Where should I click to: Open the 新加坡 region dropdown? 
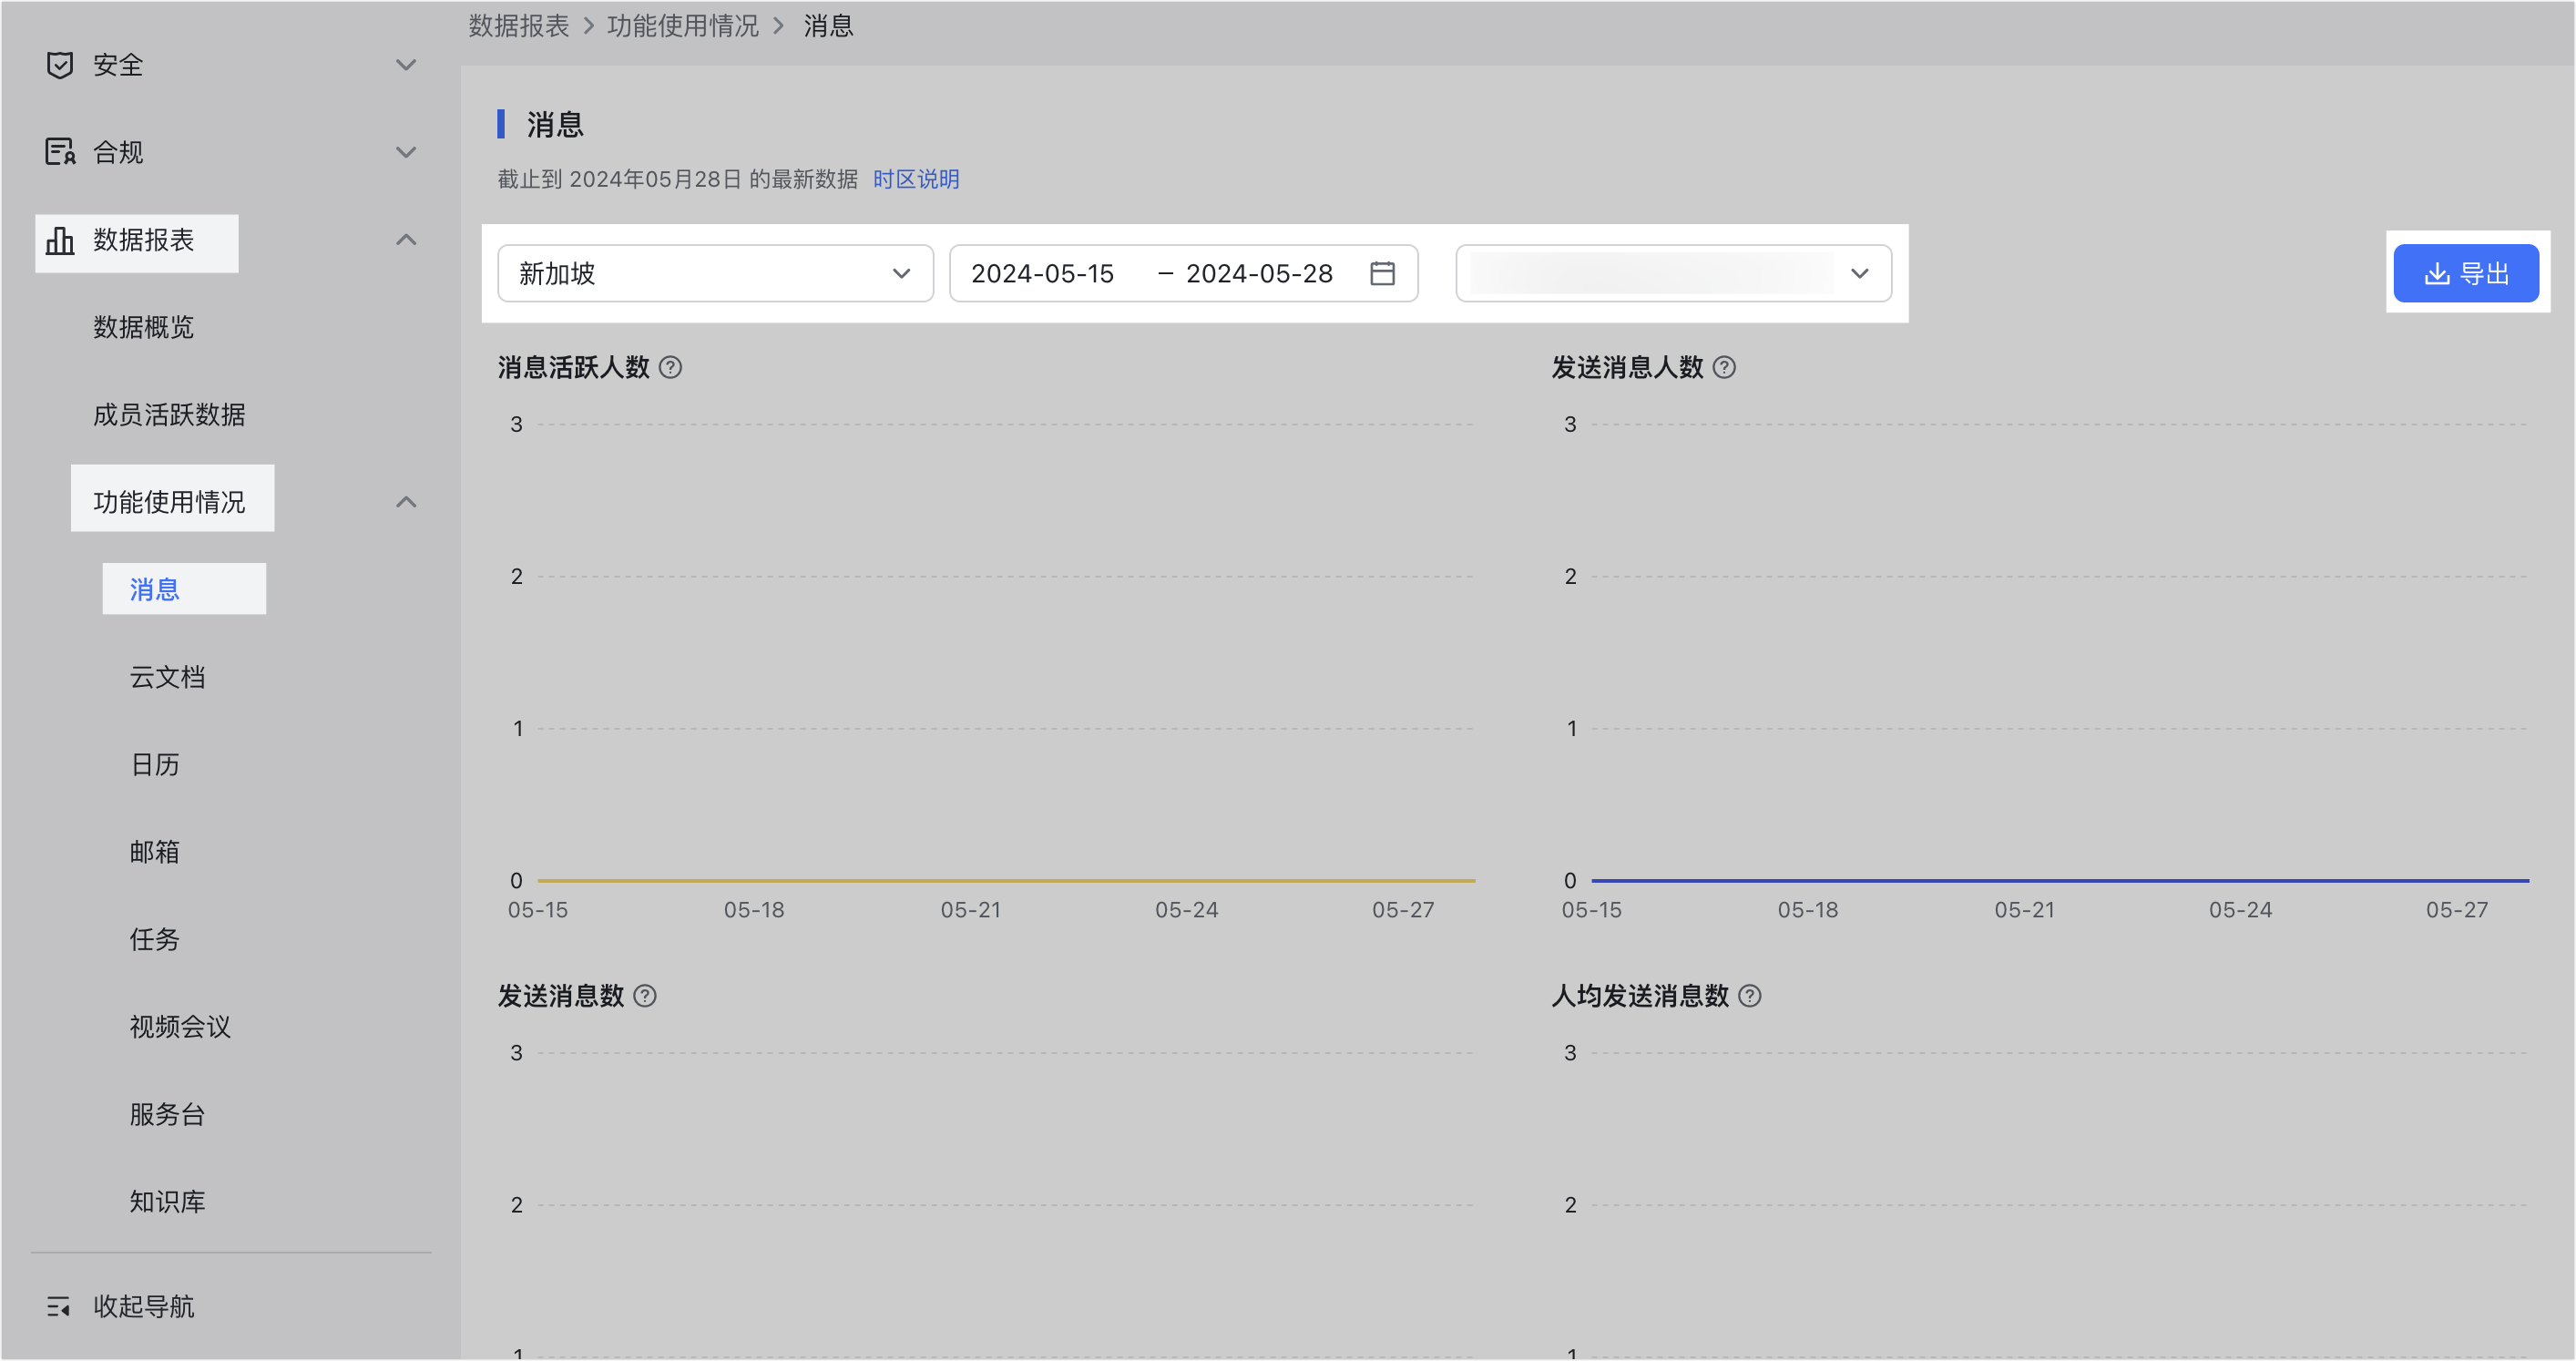(x=715, y=273)
